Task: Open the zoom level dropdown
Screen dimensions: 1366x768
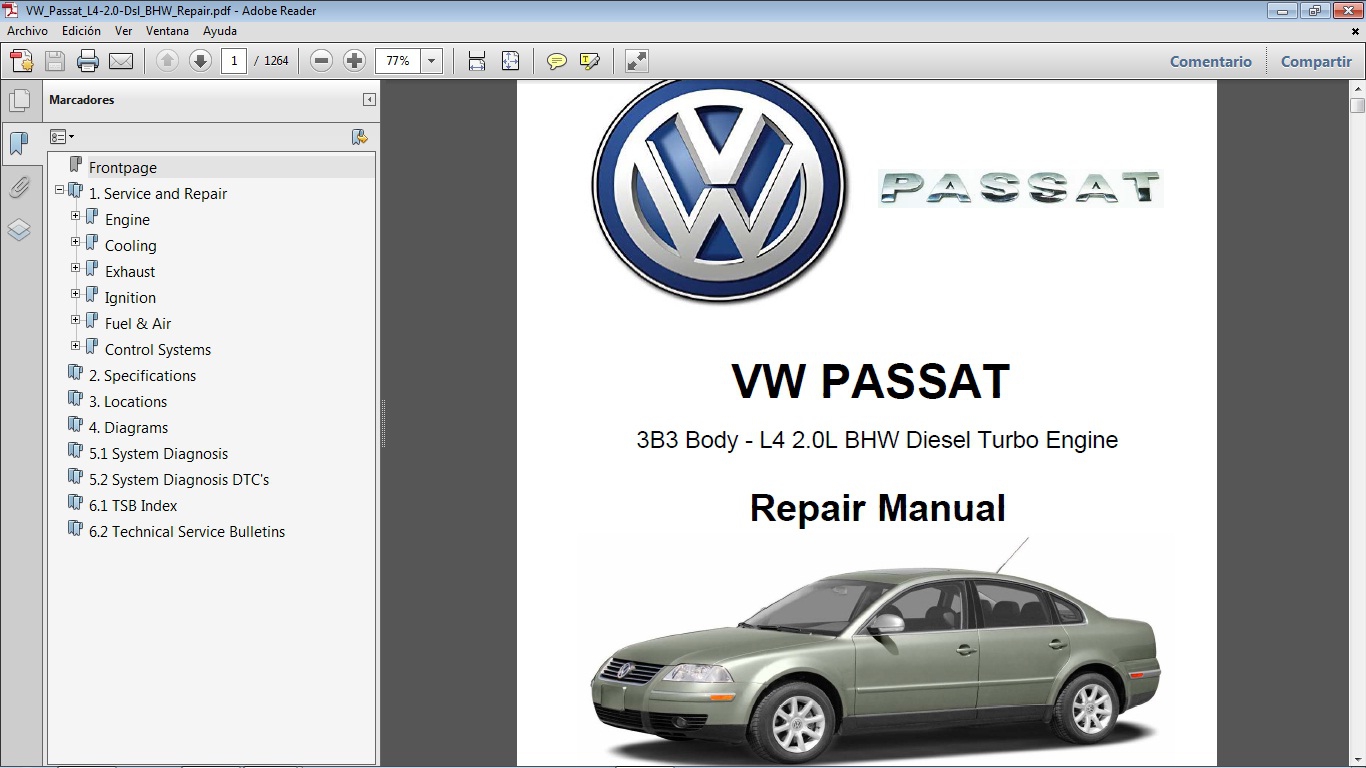Action: tap(431, 60)
